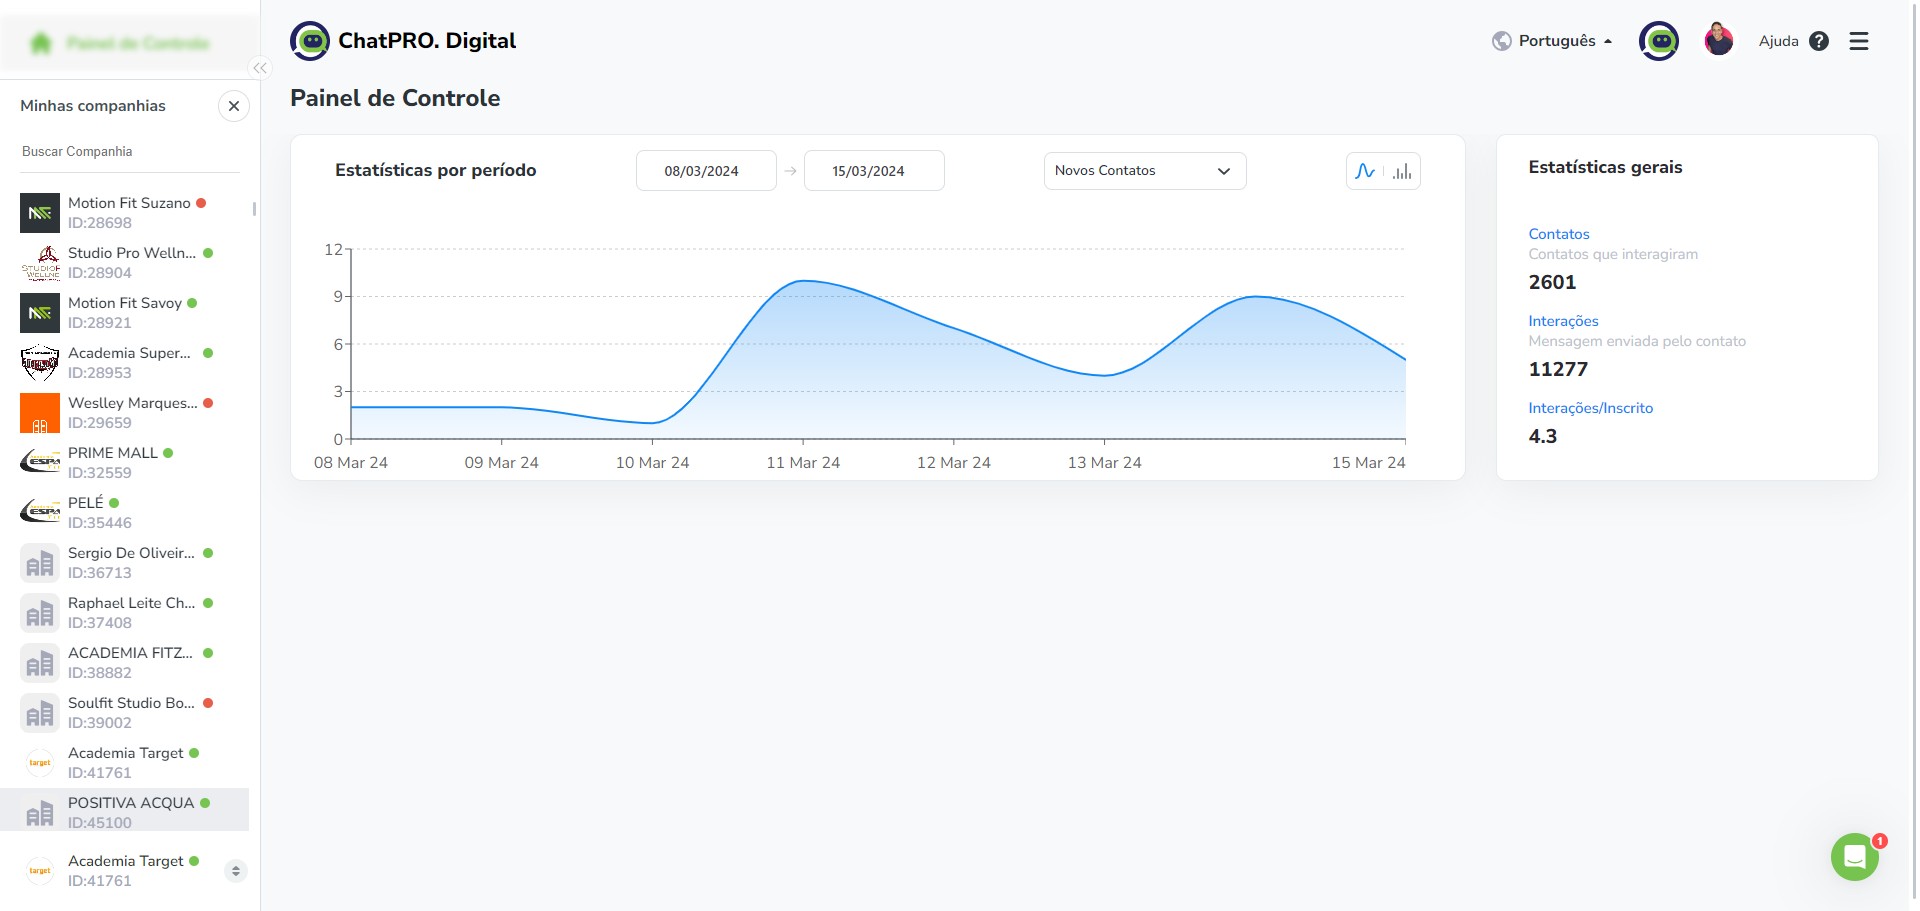Image resolution: width=1920 pixels, height=911 pixels.
Task: Click the 11 Mar 24 chart label
Action: (803, 463)
